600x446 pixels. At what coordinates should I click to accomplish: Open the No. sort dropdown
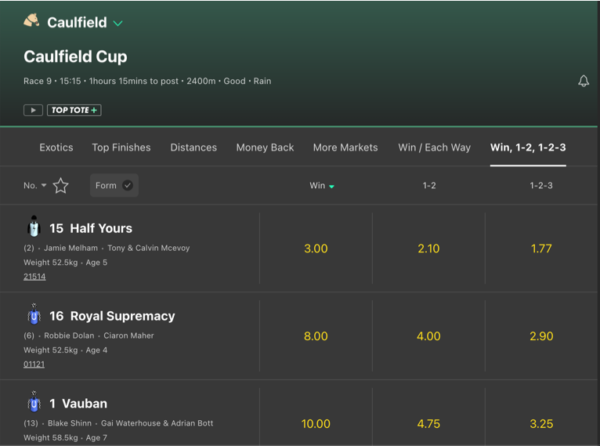click(35, 185)
